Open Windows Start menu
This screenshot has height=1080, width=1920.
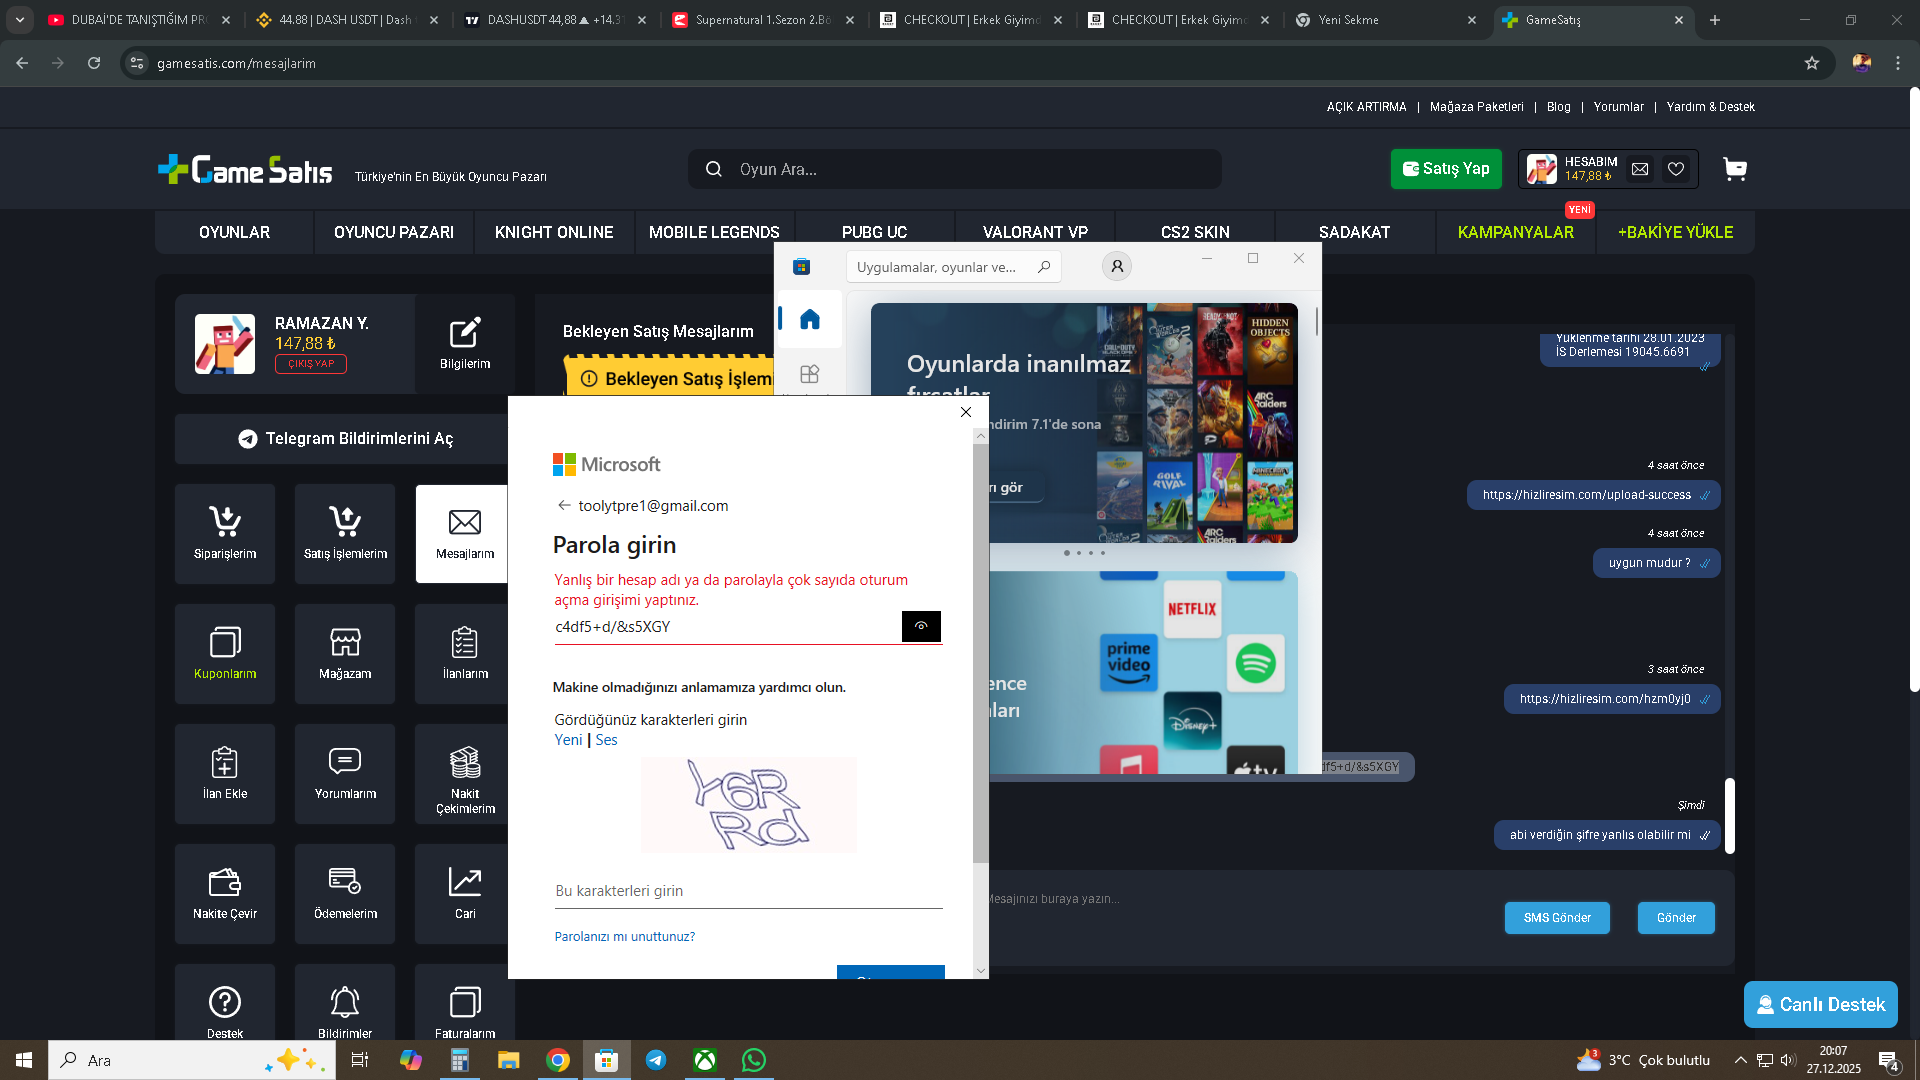coord(24,1060)
